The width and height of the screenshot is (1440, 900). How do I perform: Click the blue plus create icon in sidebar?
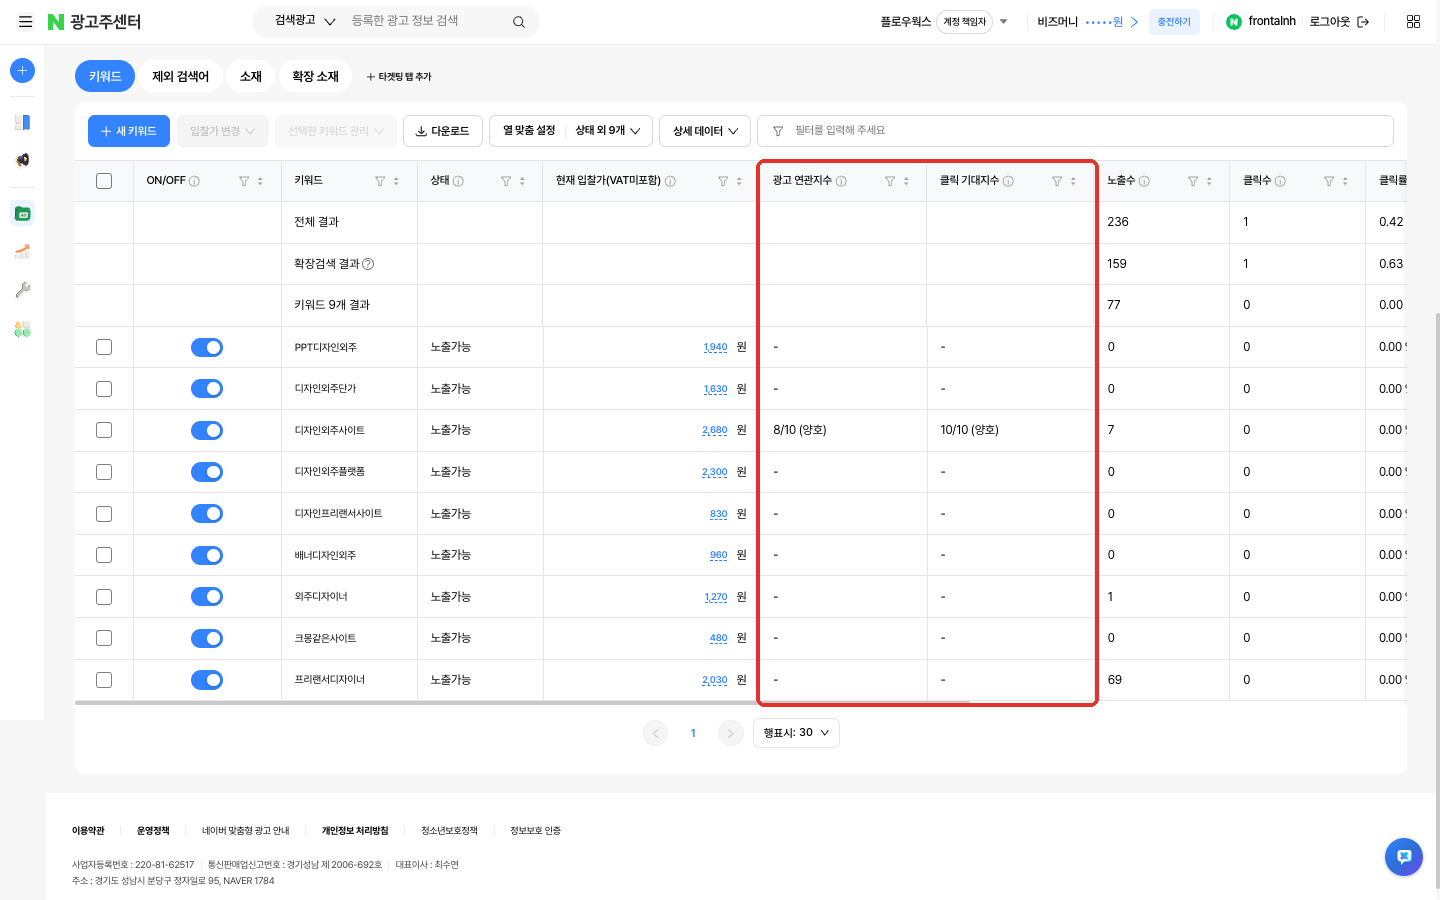(x=22, y=70)
